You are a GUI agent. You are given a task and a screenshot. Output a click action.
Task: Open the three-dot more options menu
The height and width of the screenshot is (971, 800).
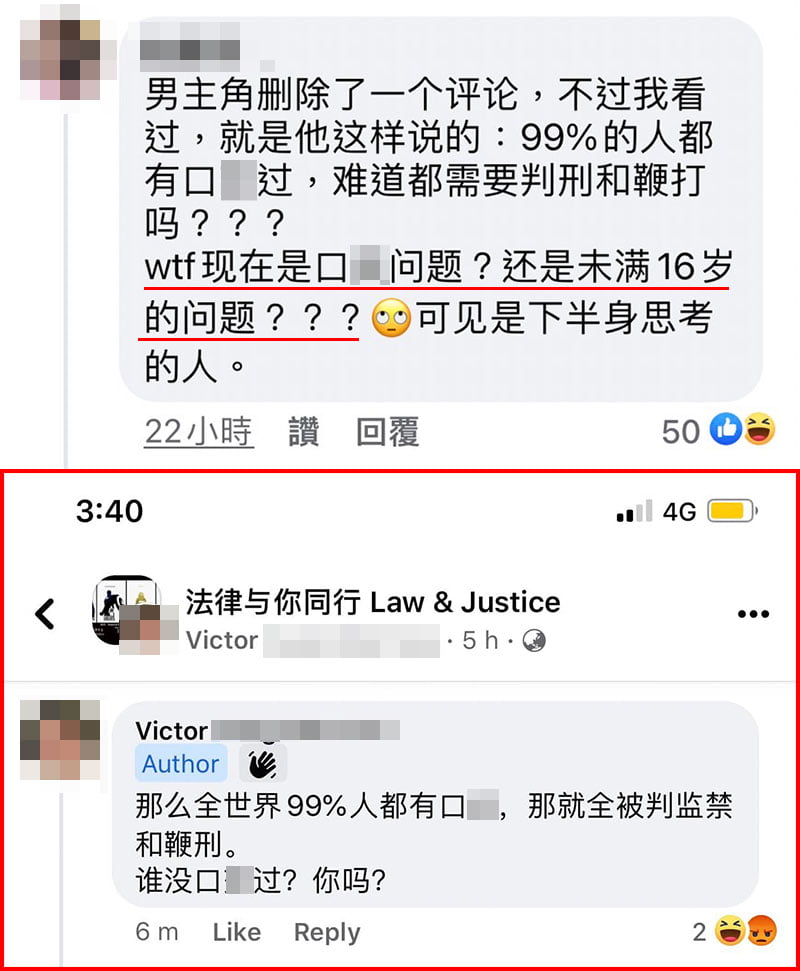(x=753, y=614)
